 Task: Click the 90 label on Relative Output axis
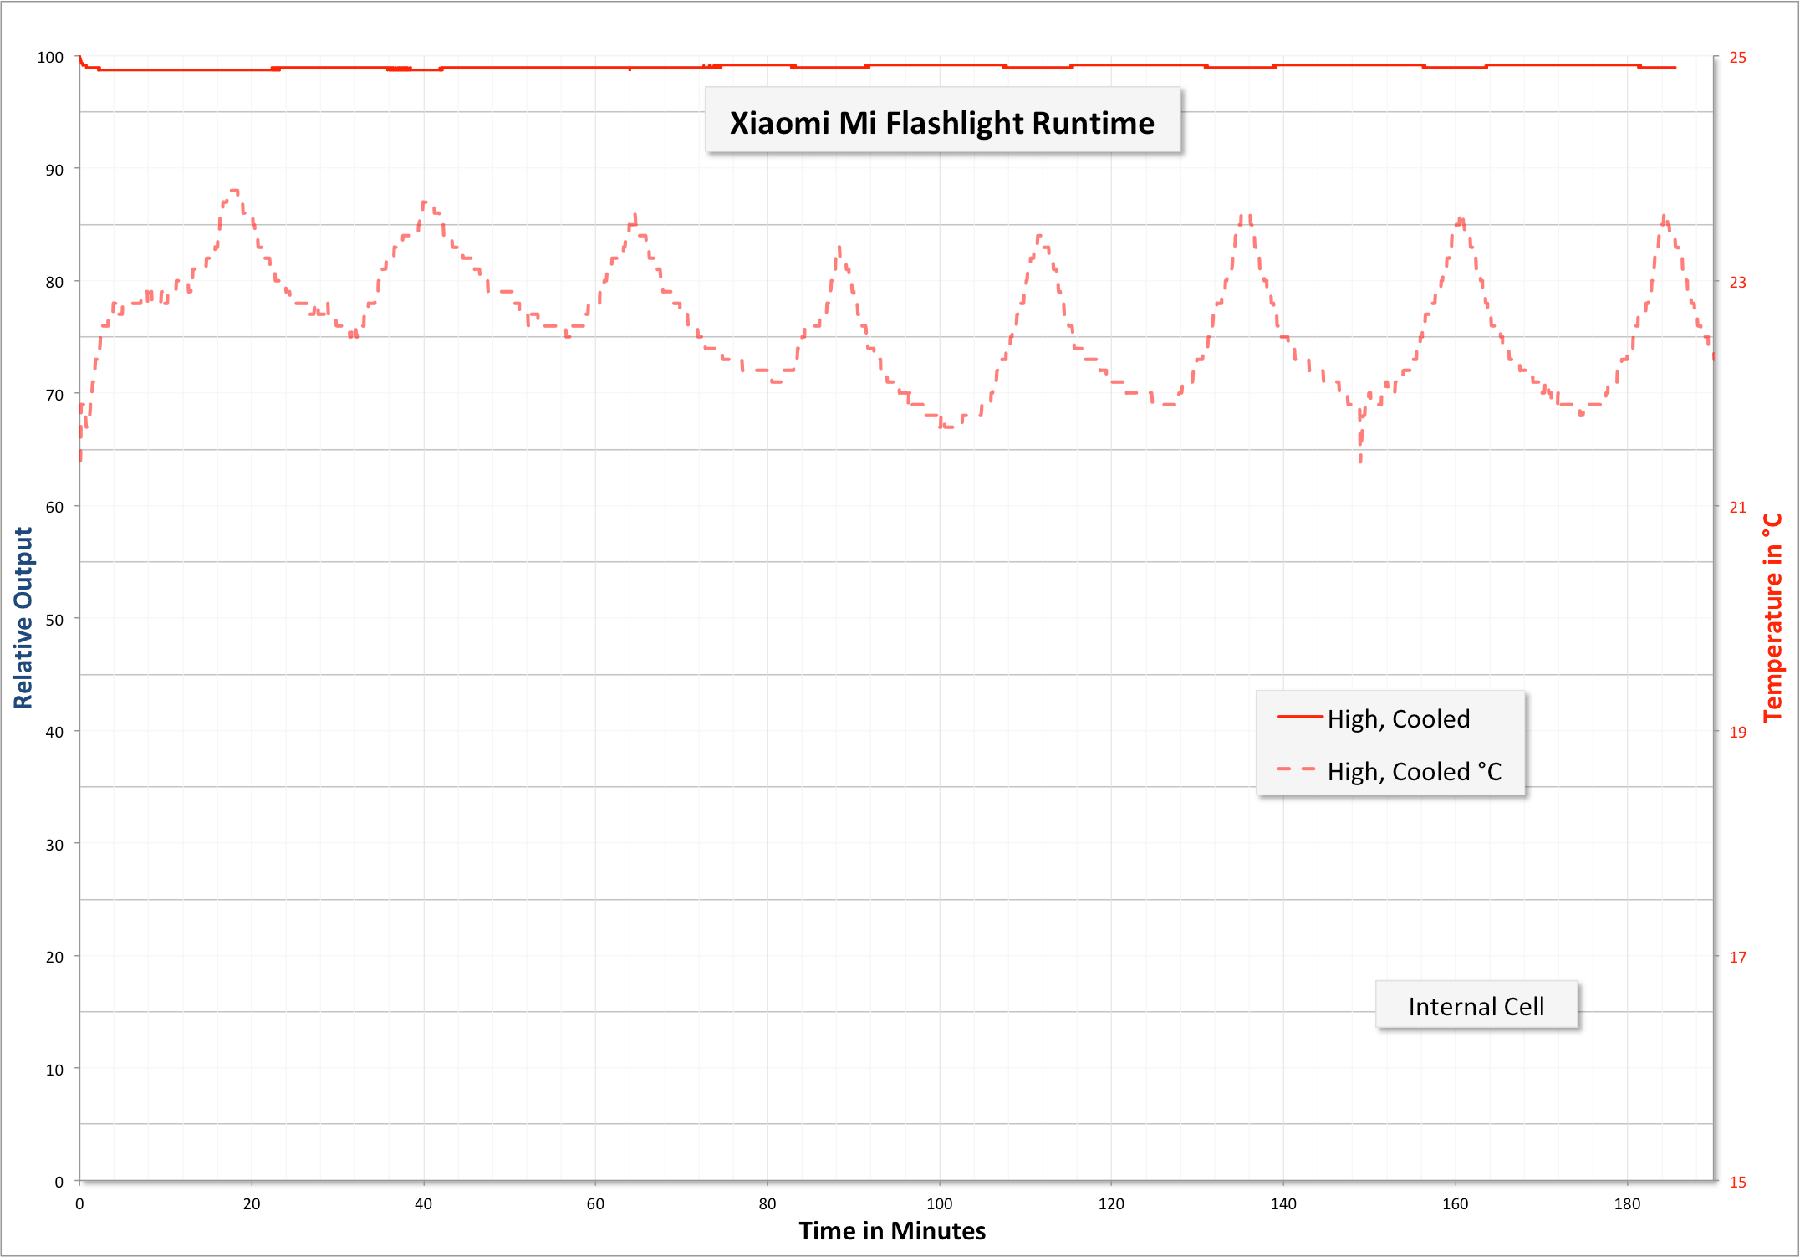point(54,170)
